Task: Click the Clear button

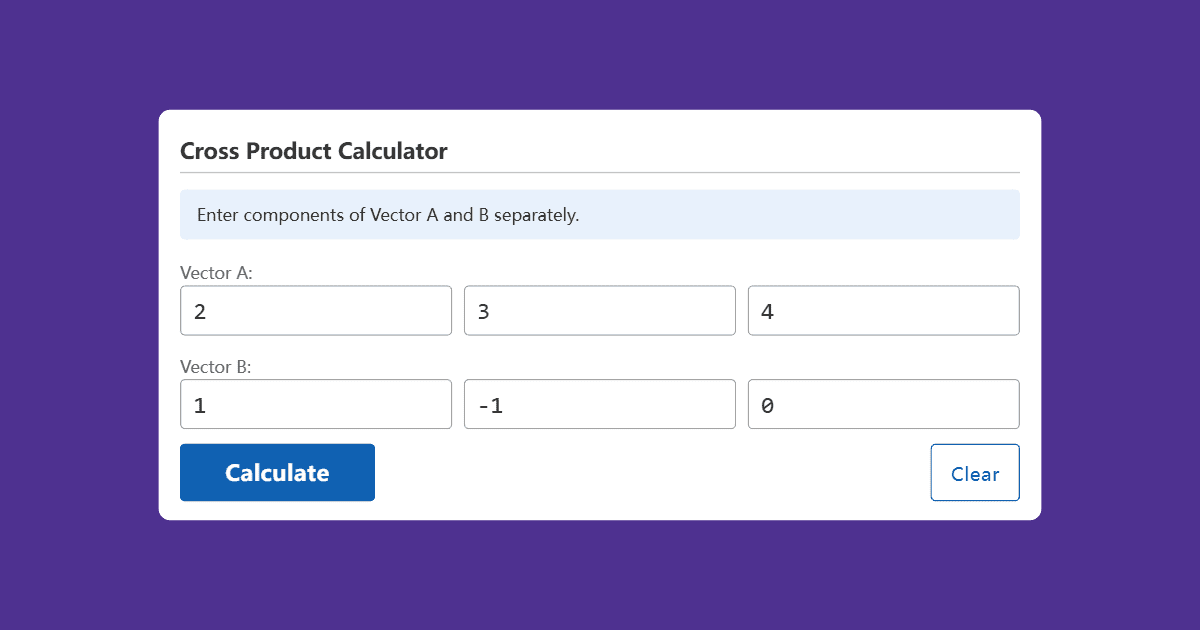Action: pos(974,472)
